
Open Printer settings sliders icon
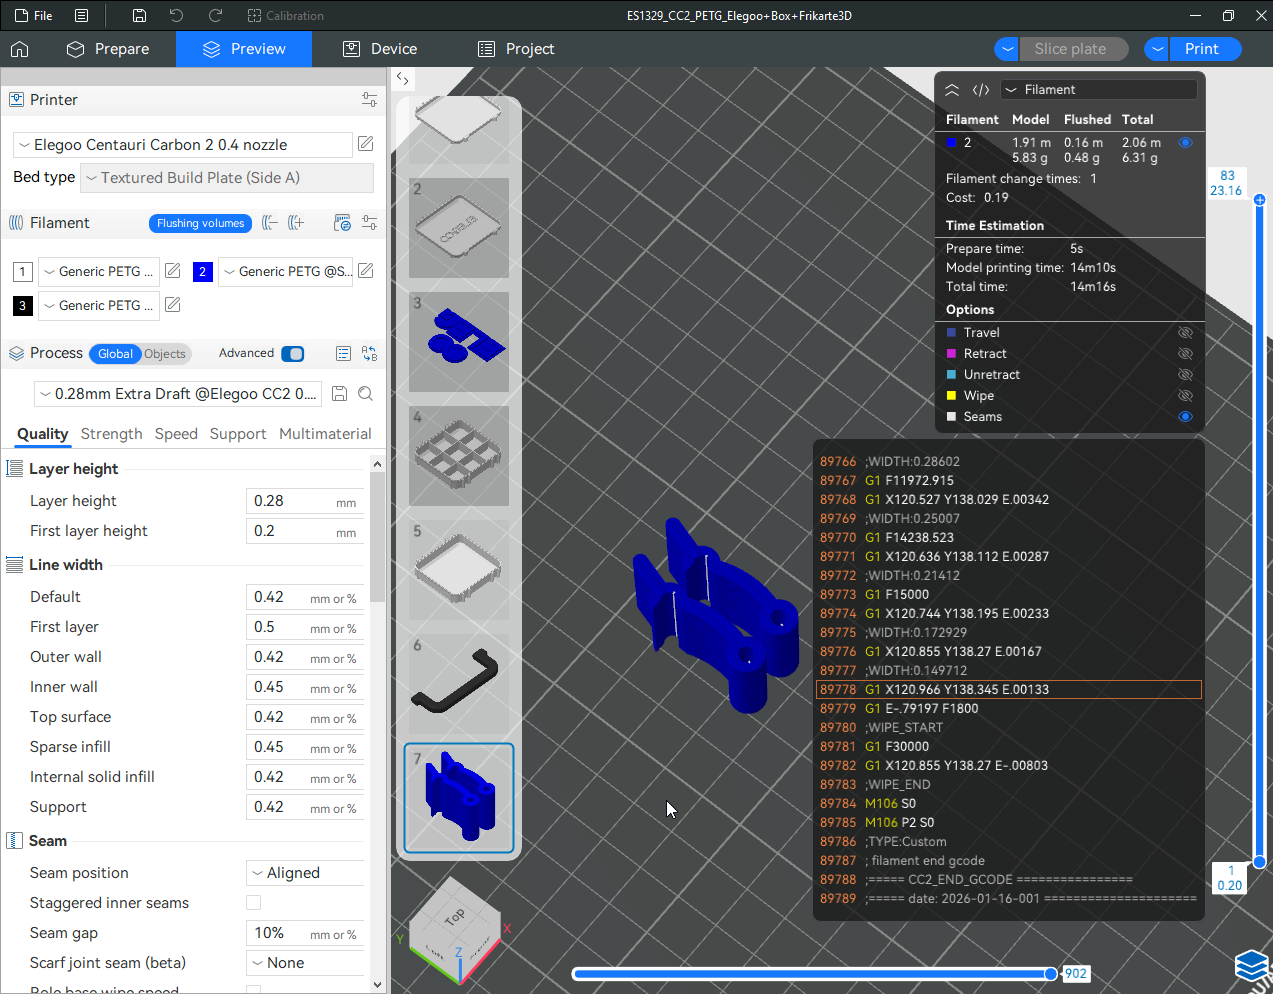[x=369, y=100]
